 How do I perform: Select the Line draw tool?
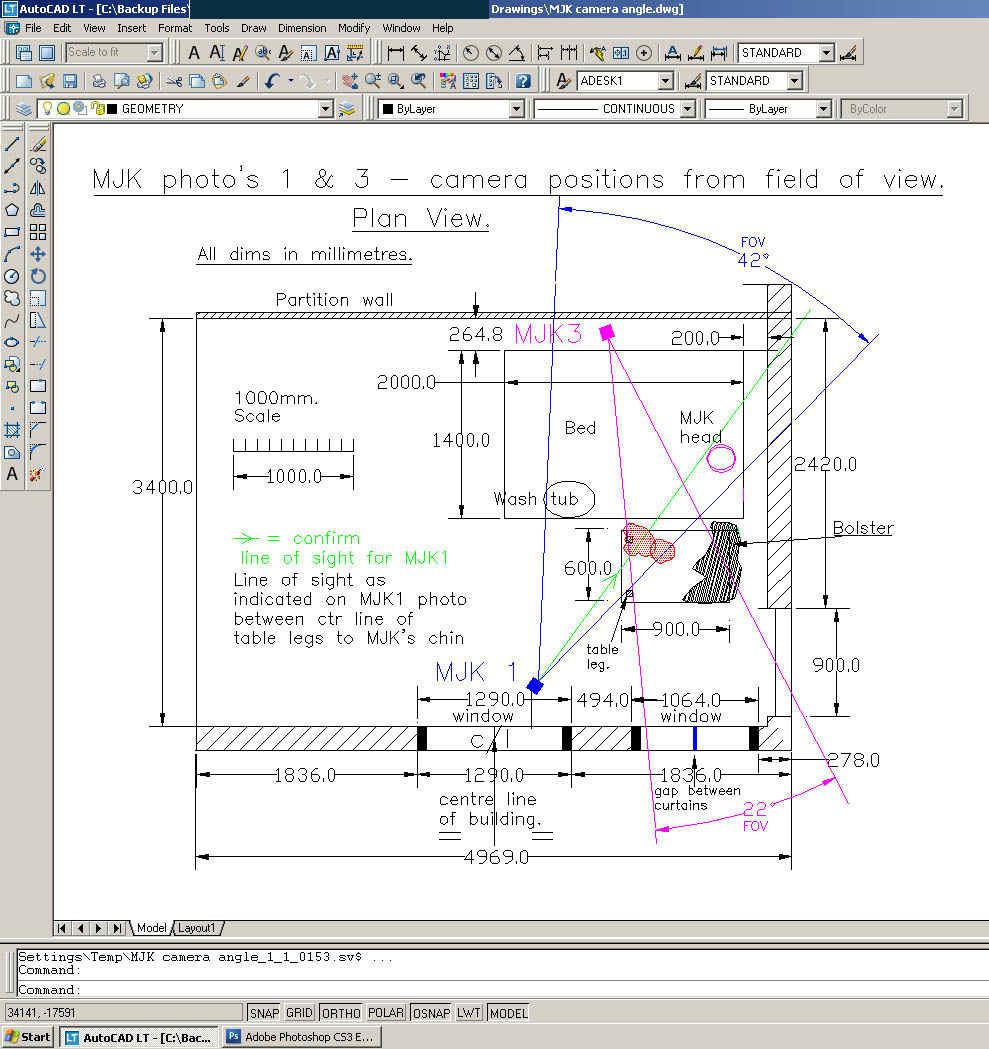pos(12,145)
